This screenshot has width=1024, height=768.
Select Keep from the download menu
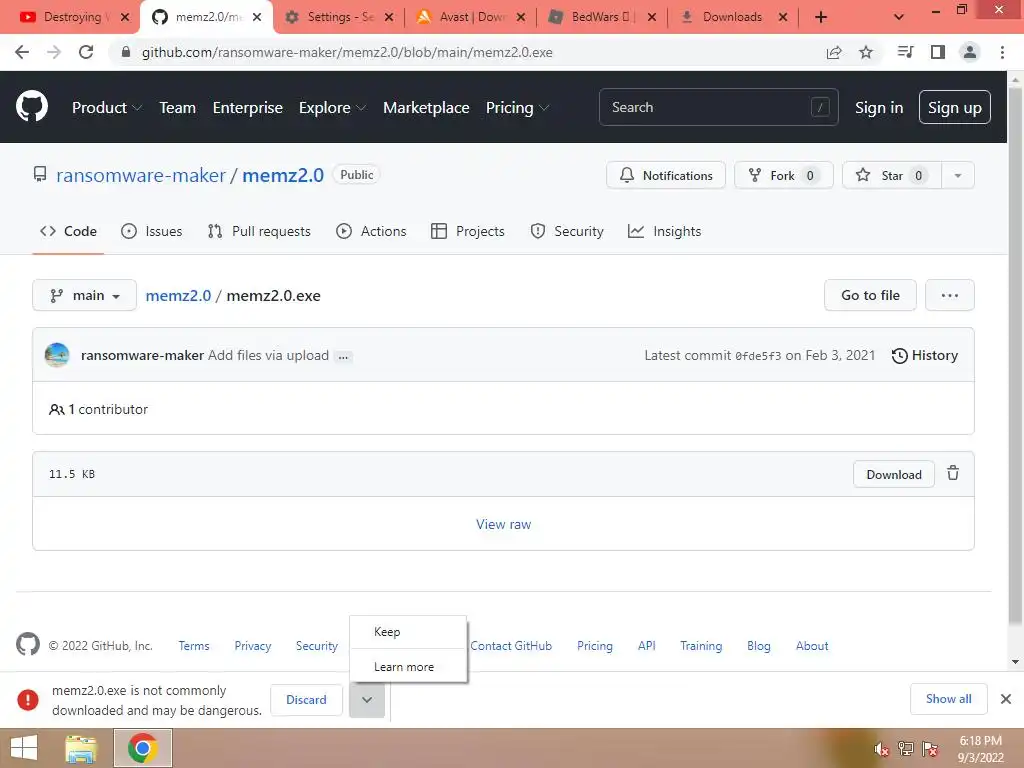tap(408, 632)
